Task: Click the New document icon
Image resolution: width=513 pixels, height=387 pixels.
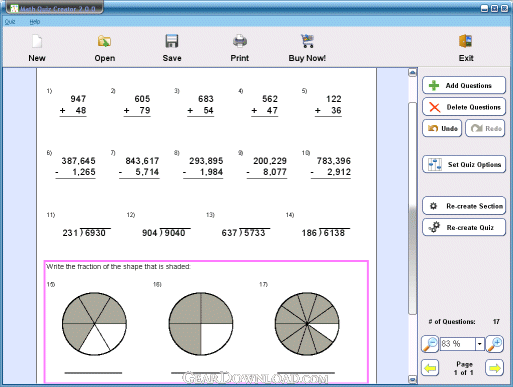Action: (x=37, y=42)
